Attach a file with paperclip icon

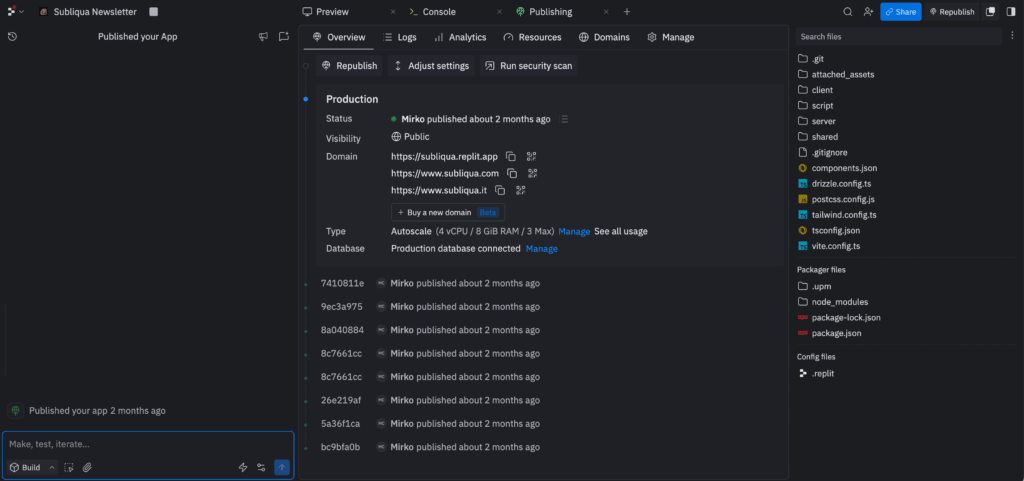(x=87, y=467)
